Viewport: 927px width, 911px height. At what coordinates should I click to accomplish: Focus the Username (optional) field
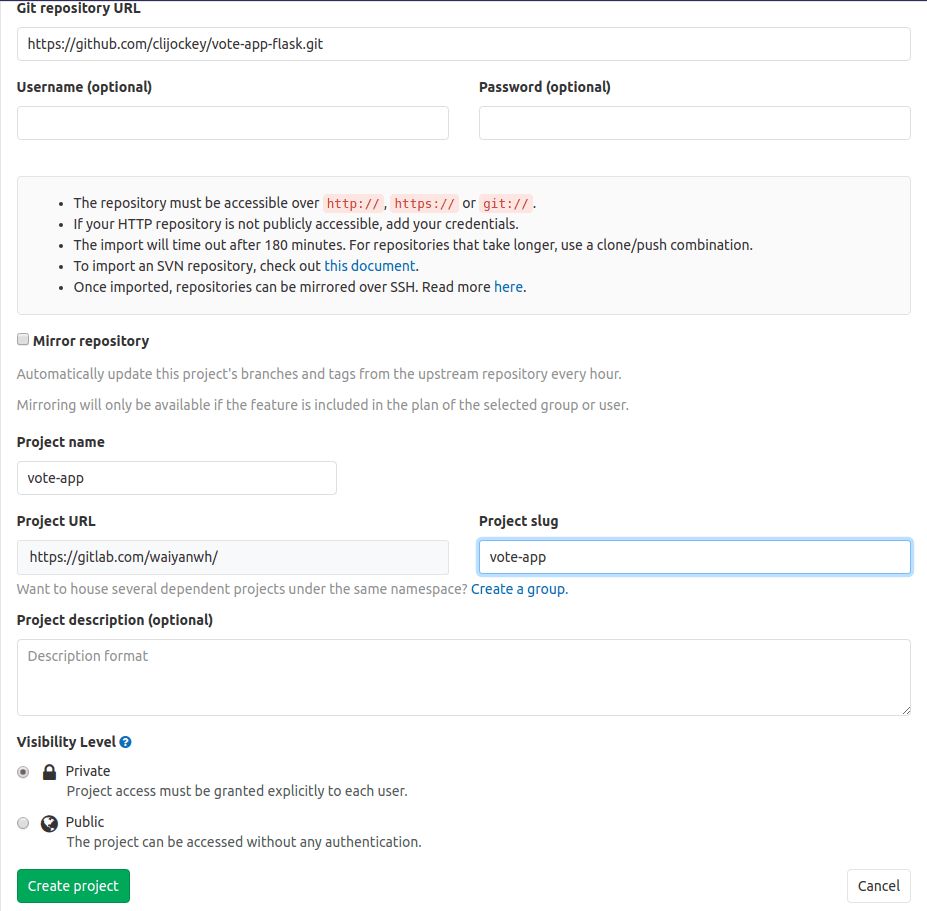tap(232, 122)
